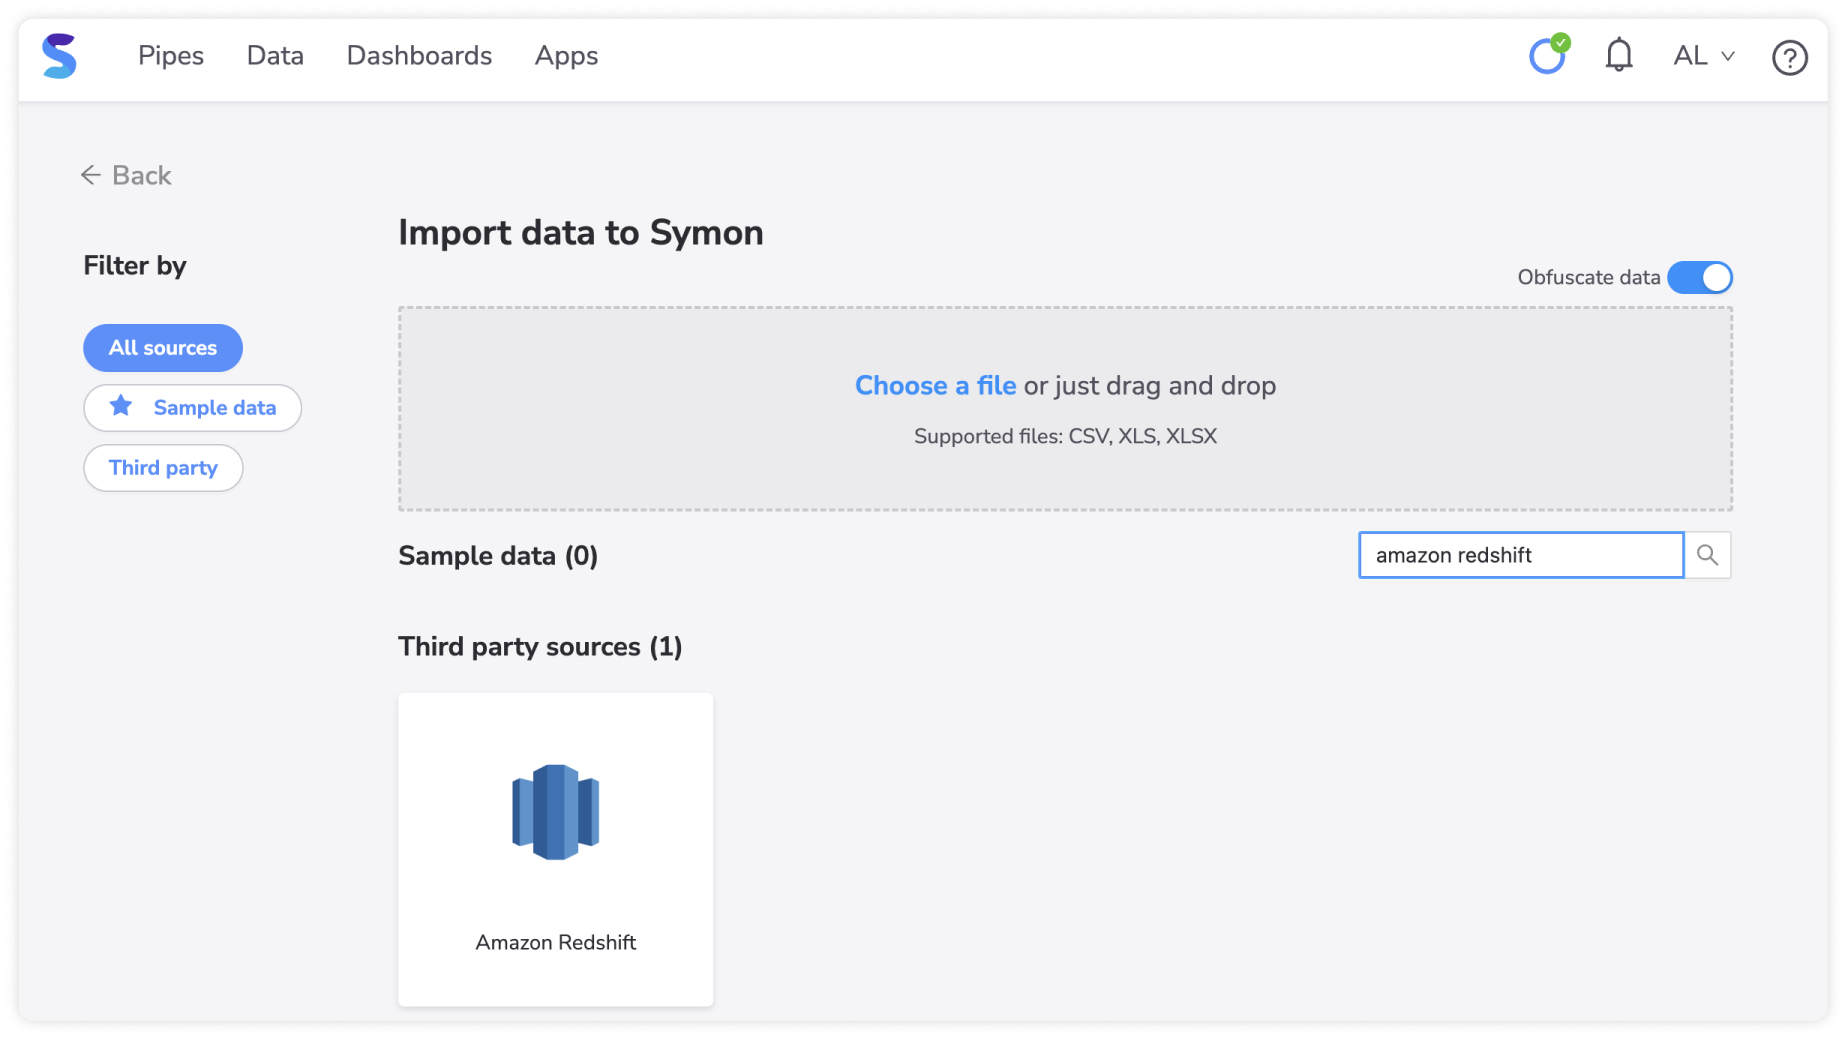1846x1039 pixels.
Task: Open the notifications bell
Action: click(1618, 55)
